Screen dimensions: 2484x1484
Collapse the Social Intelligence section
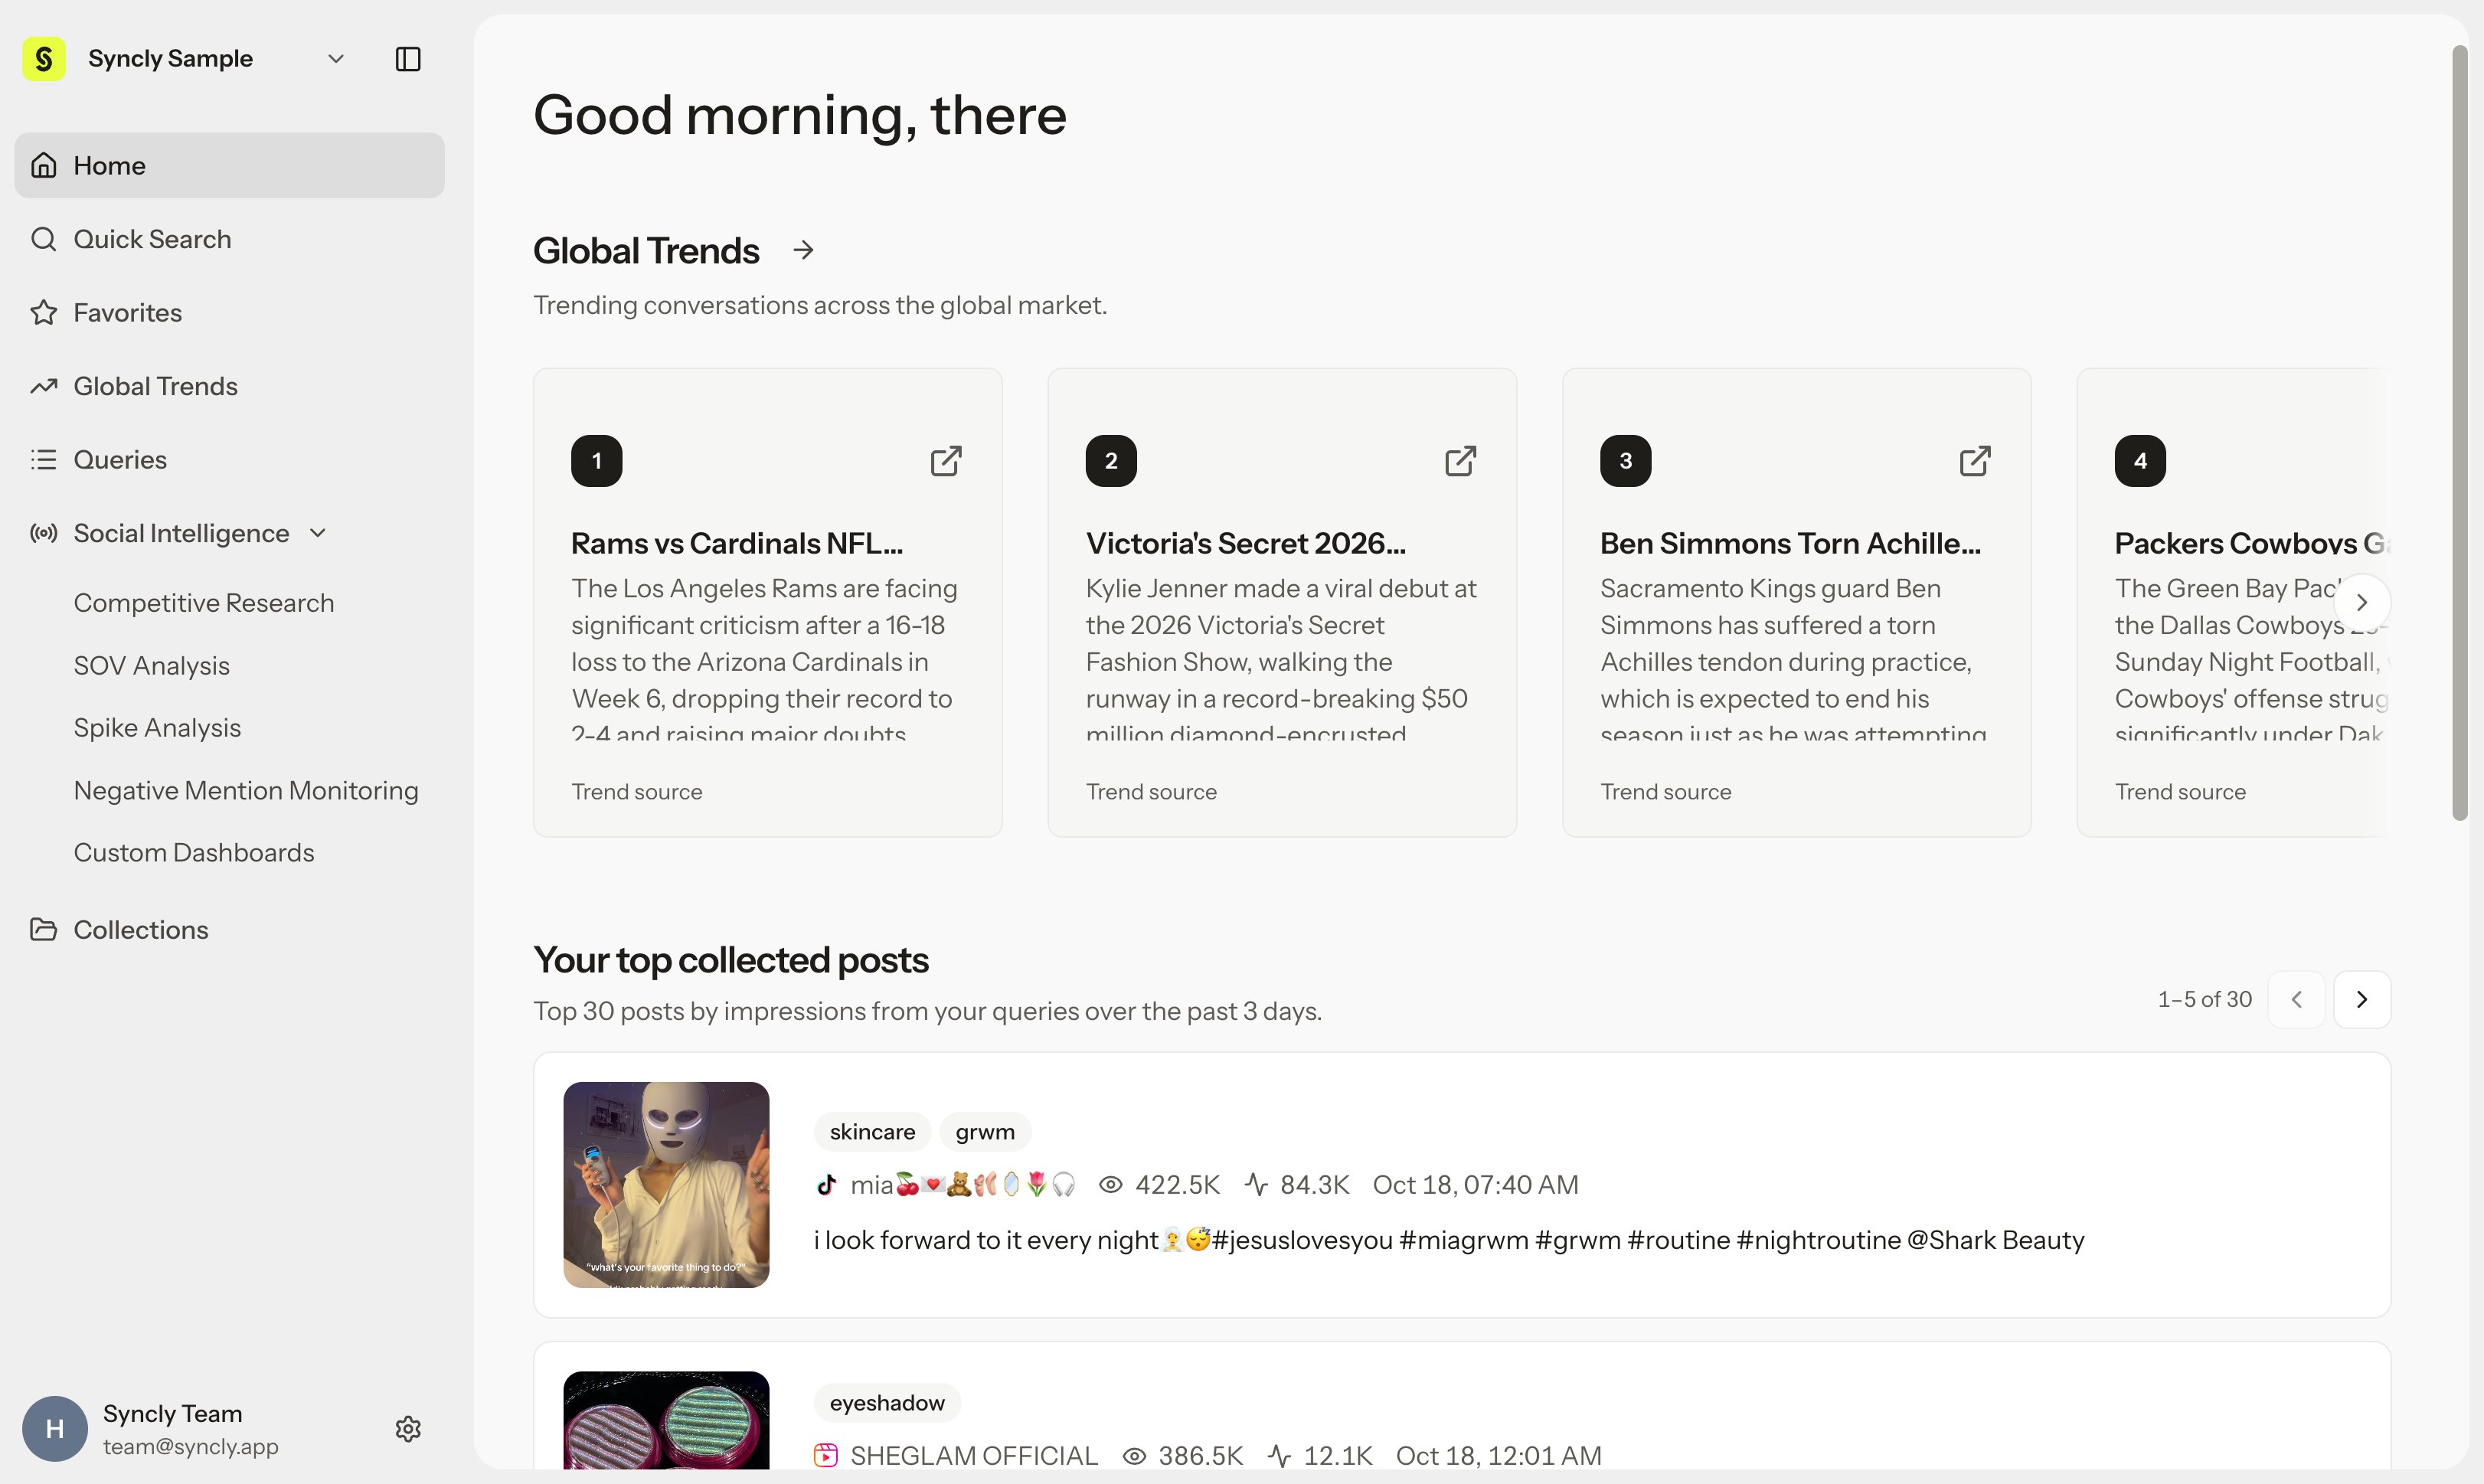point(318,533)
